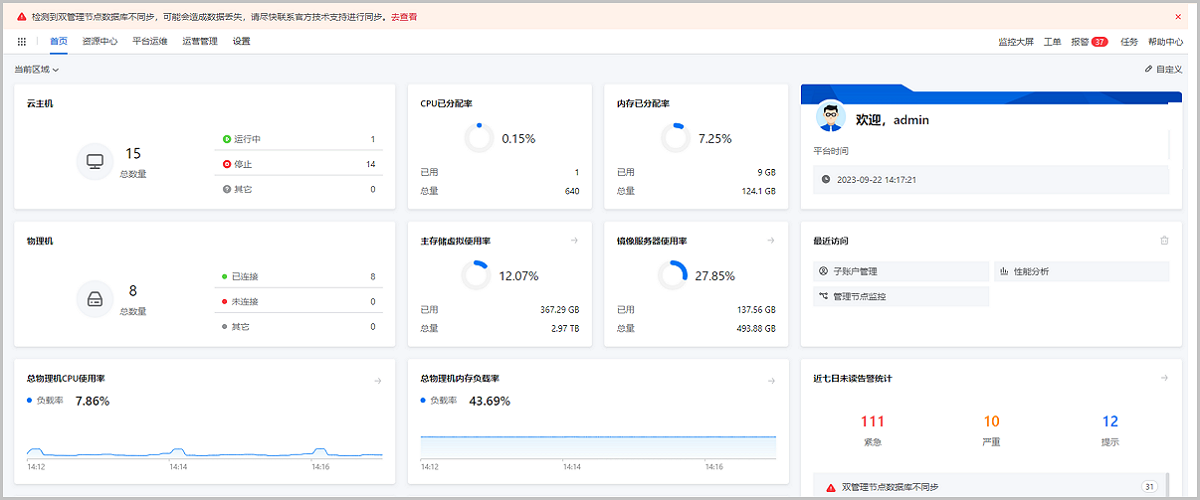Click the arrow on 主存储虚拟使用率 card

tap(575, 241)
